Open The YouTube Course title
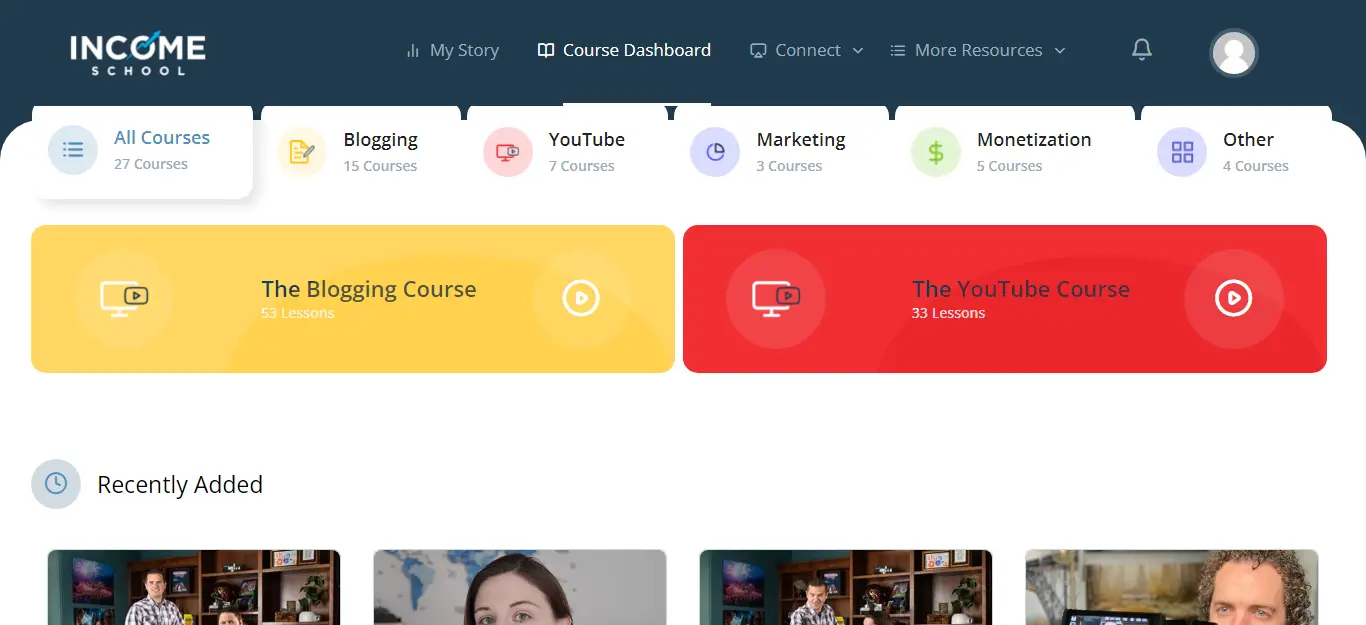This screenshot has width=1366, height=625. [1021, 289]
